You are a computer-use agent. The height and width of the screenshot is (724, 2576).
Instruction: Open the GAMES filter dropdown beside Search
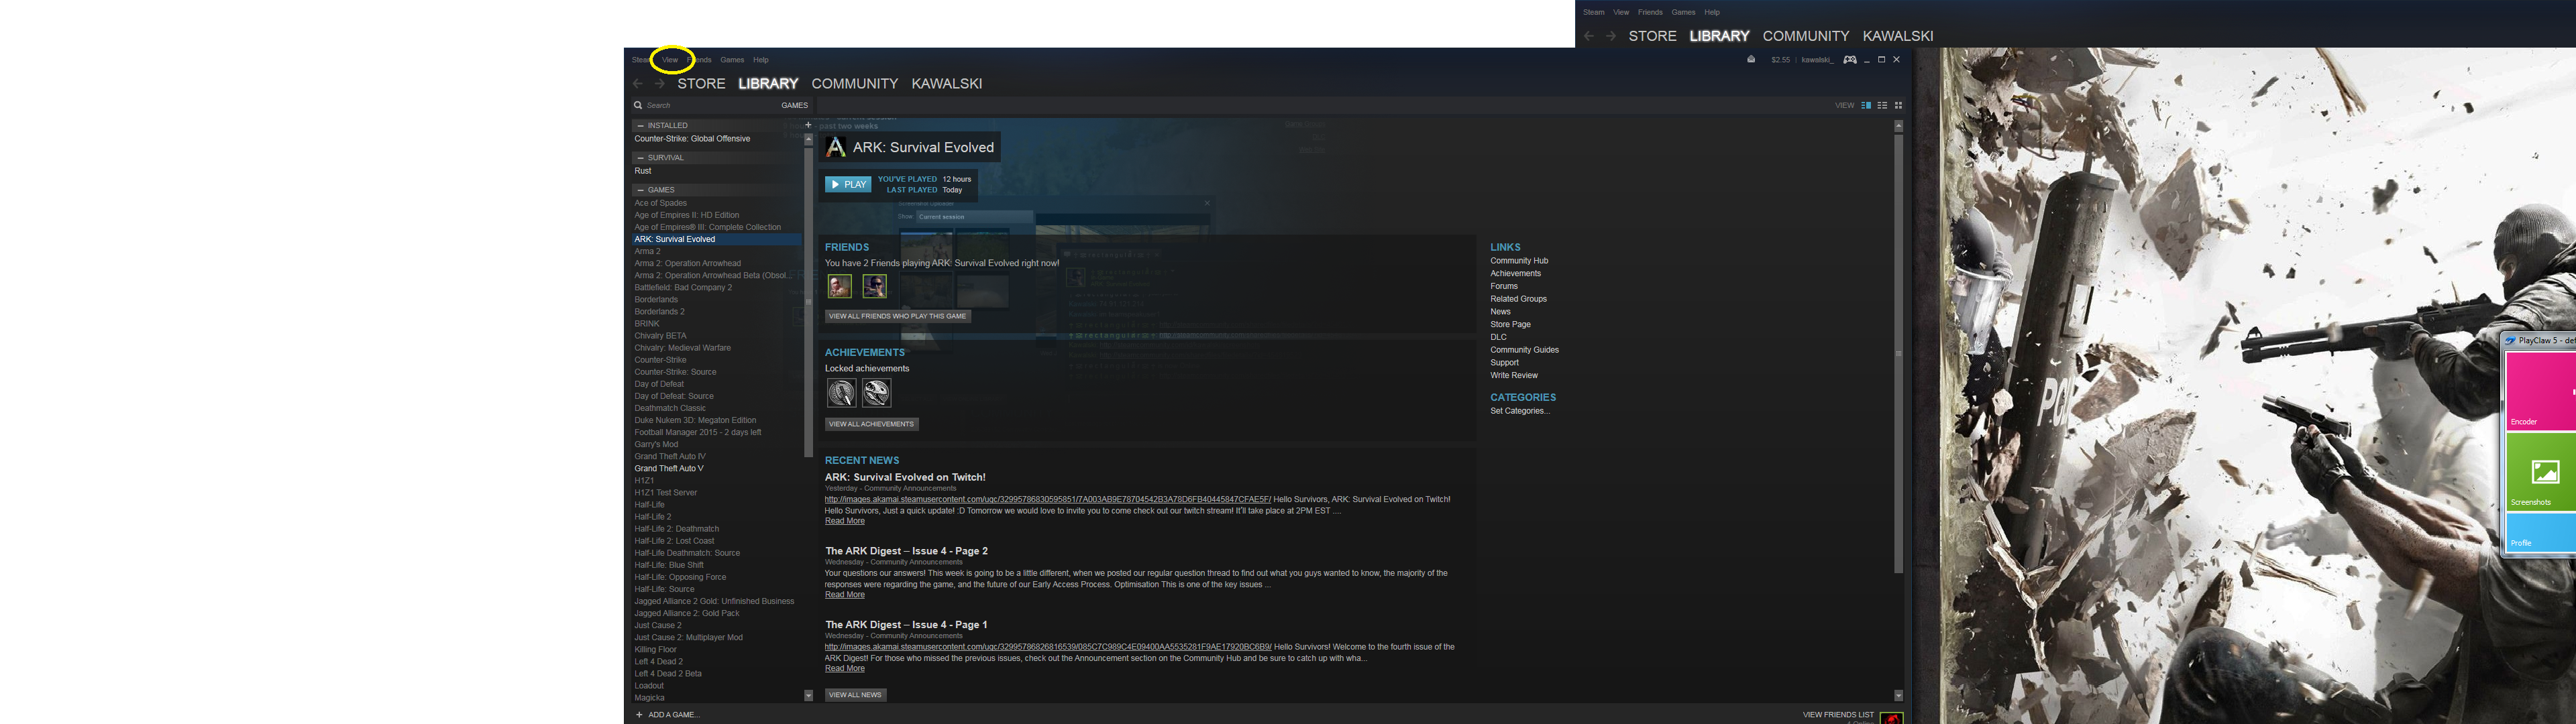794,105
